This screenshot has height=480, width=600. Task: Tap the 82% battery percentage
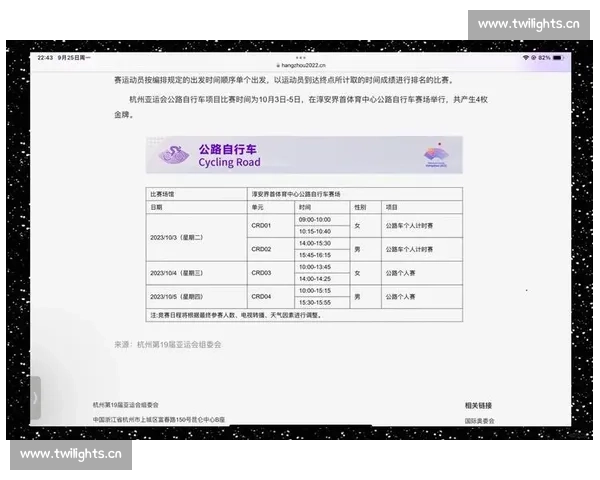pyautogui.click(x=544, y=58)
